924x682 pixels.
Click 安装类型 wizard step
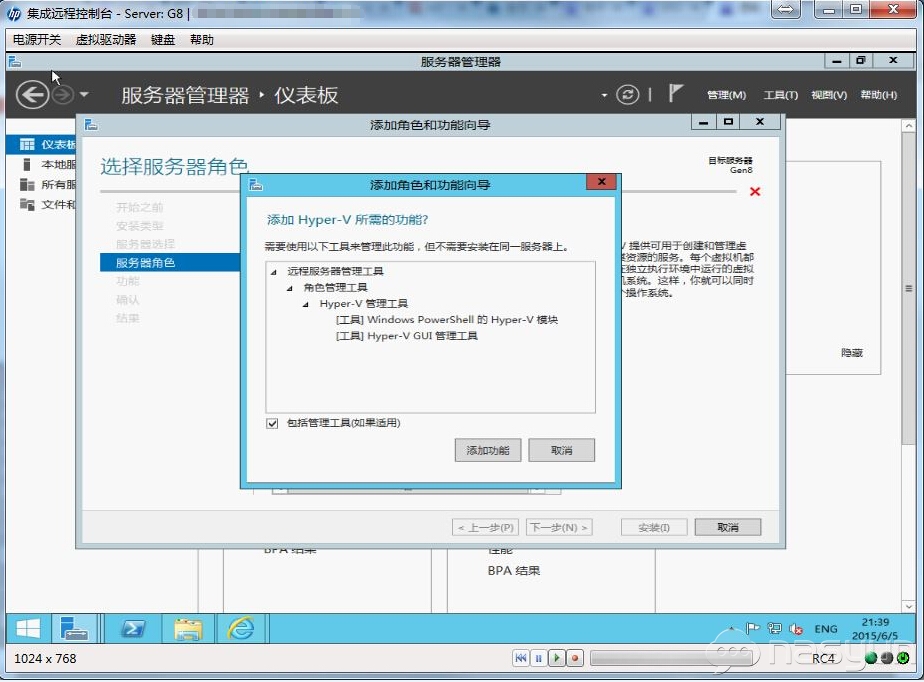[140, 226]
